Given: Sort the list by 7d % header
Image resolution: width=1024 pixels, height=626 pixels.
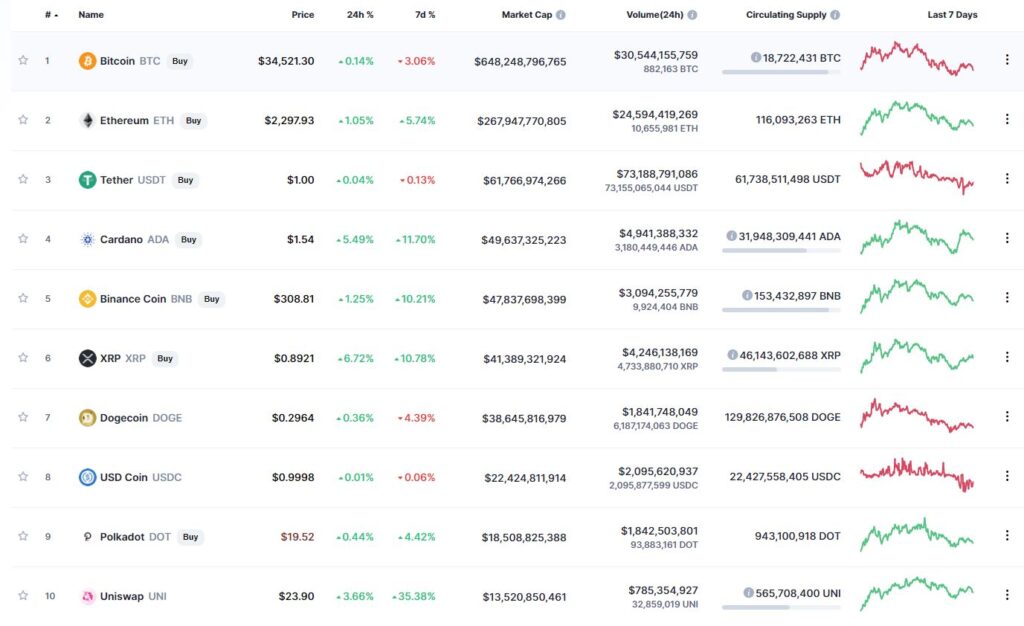Looking at the screenshot, I should (424, 14).
